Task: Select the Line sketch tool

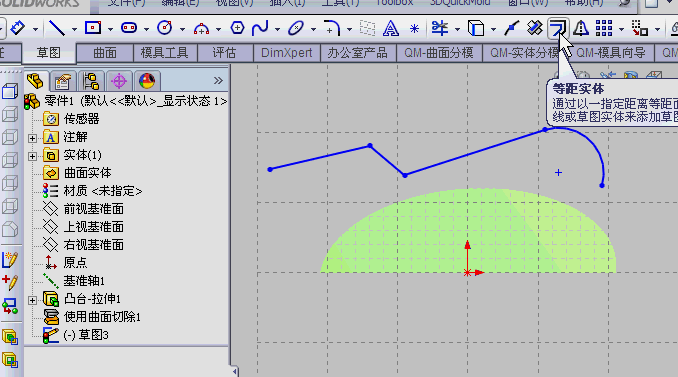Action: pos(57,28)
